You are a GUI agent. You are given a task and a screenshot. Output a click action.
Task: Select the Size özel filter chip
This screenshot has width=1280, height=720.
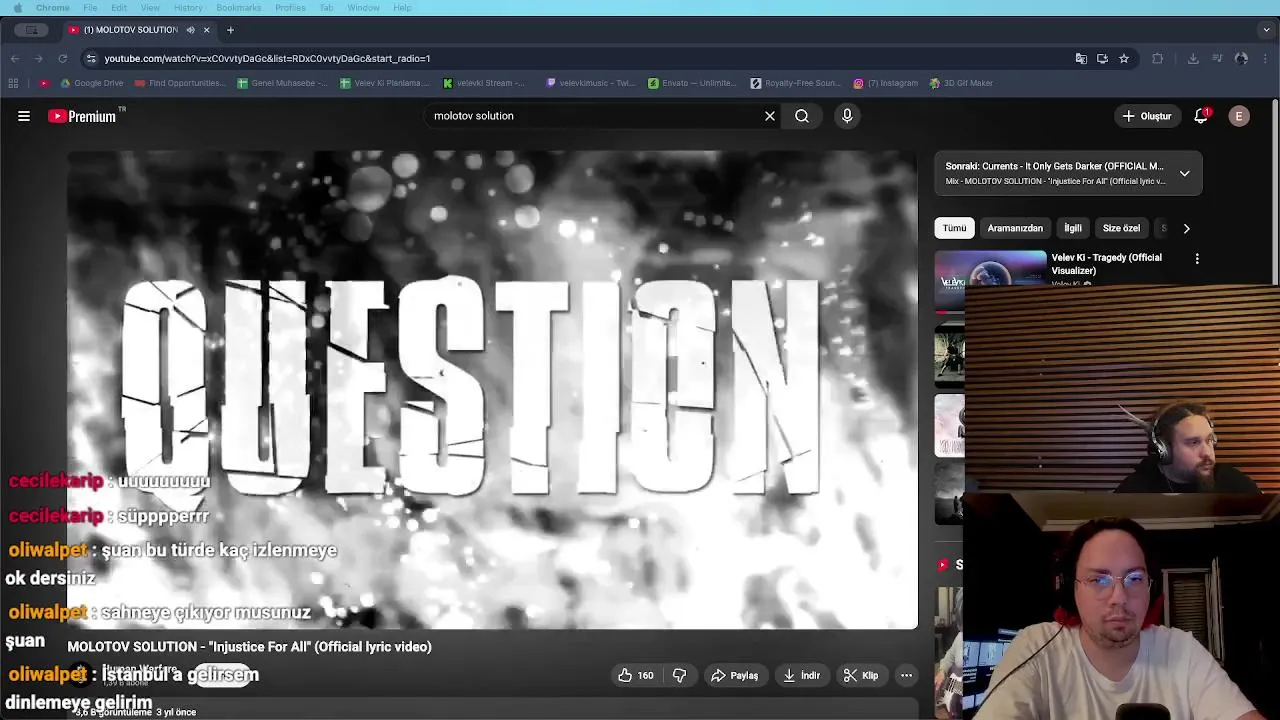click(1121, 228)
